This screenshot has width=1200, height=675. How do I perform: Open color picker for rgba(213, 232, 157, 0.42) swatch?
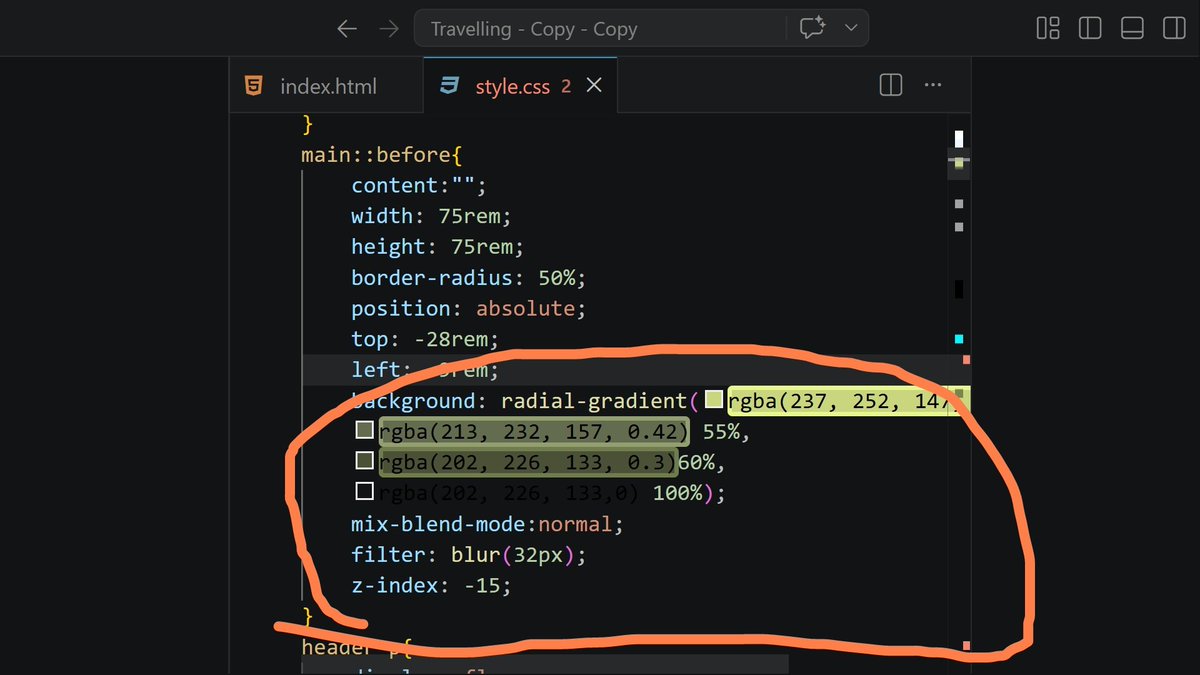[x=365, y=431]
